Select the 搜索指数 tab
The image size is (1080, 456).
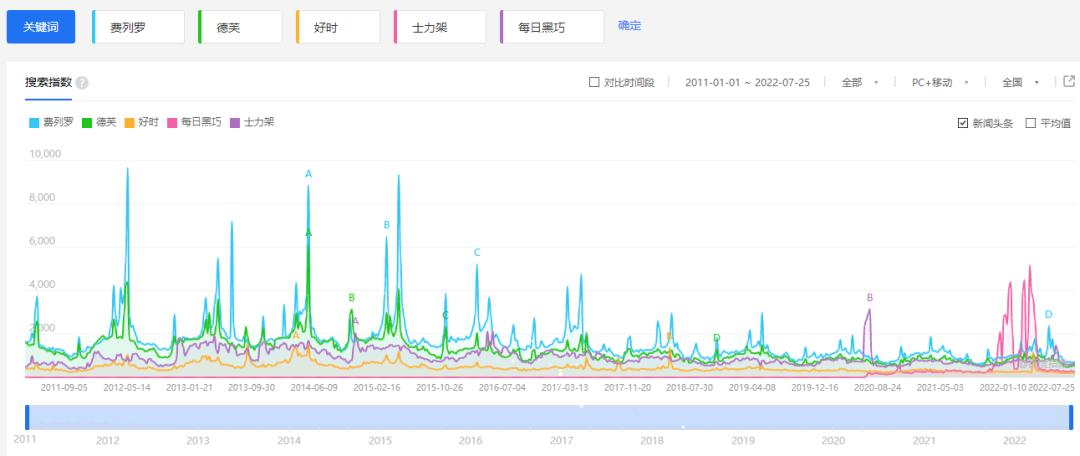coord(48,83)
